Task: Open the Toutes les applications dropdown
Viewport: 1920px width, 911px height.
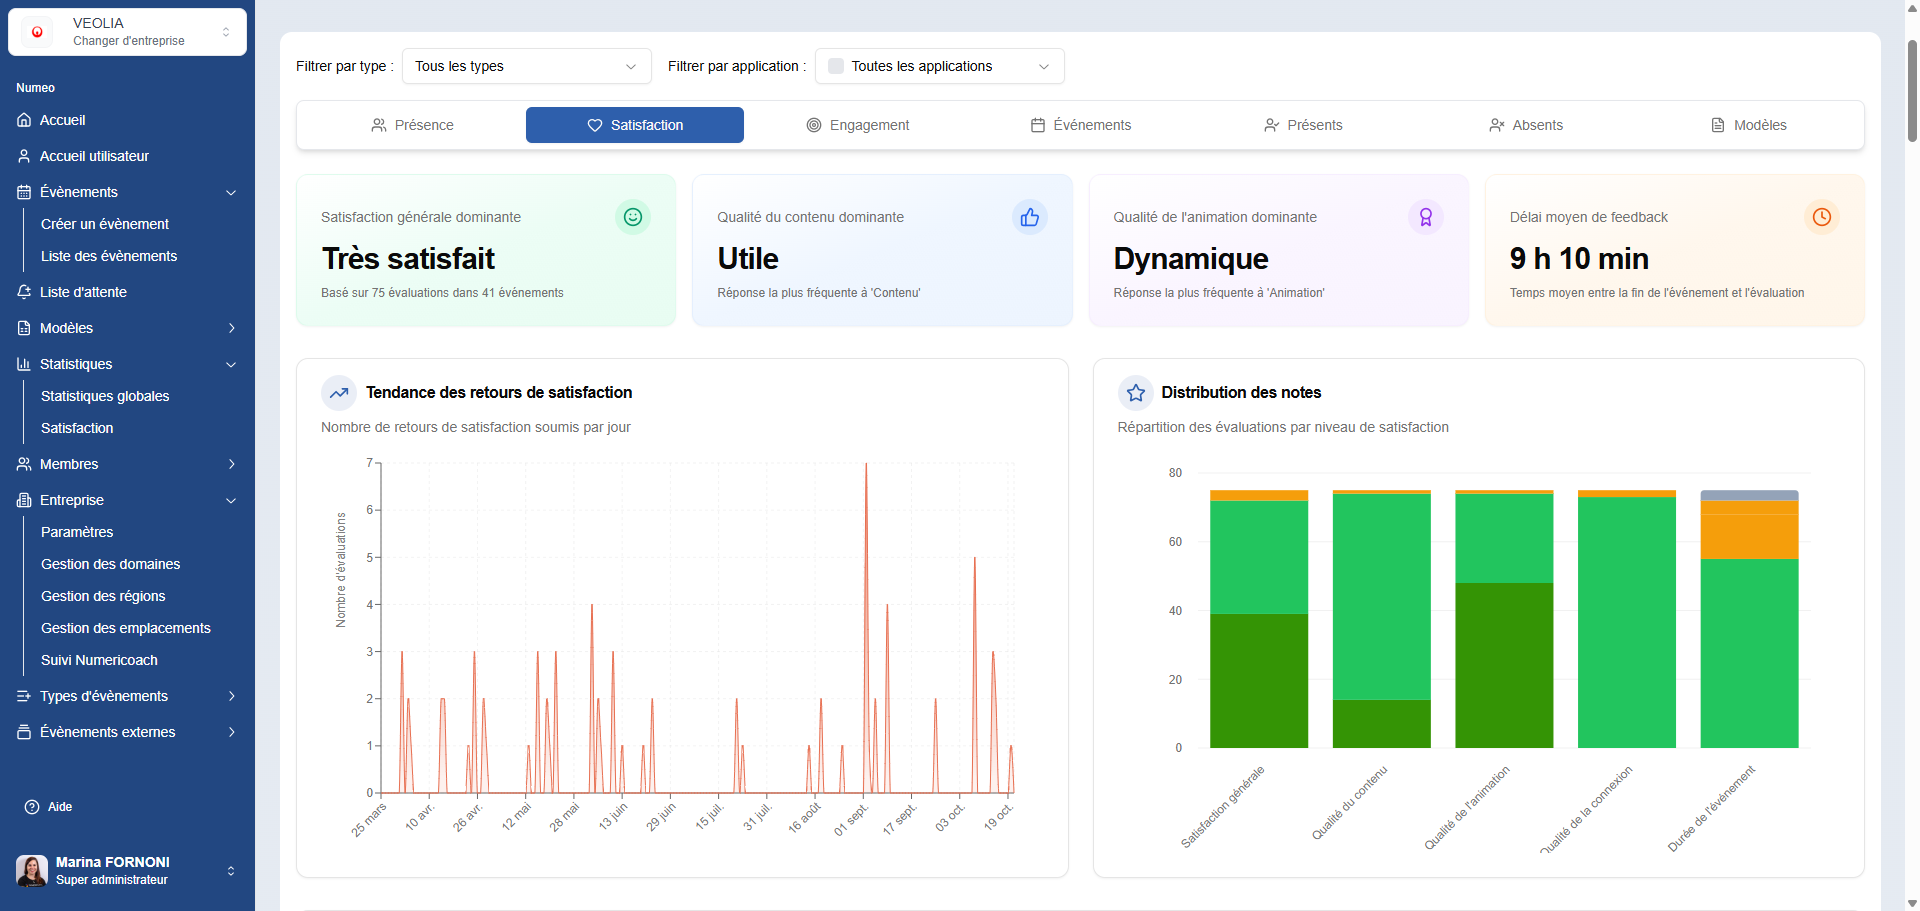Action: [939, 66]
